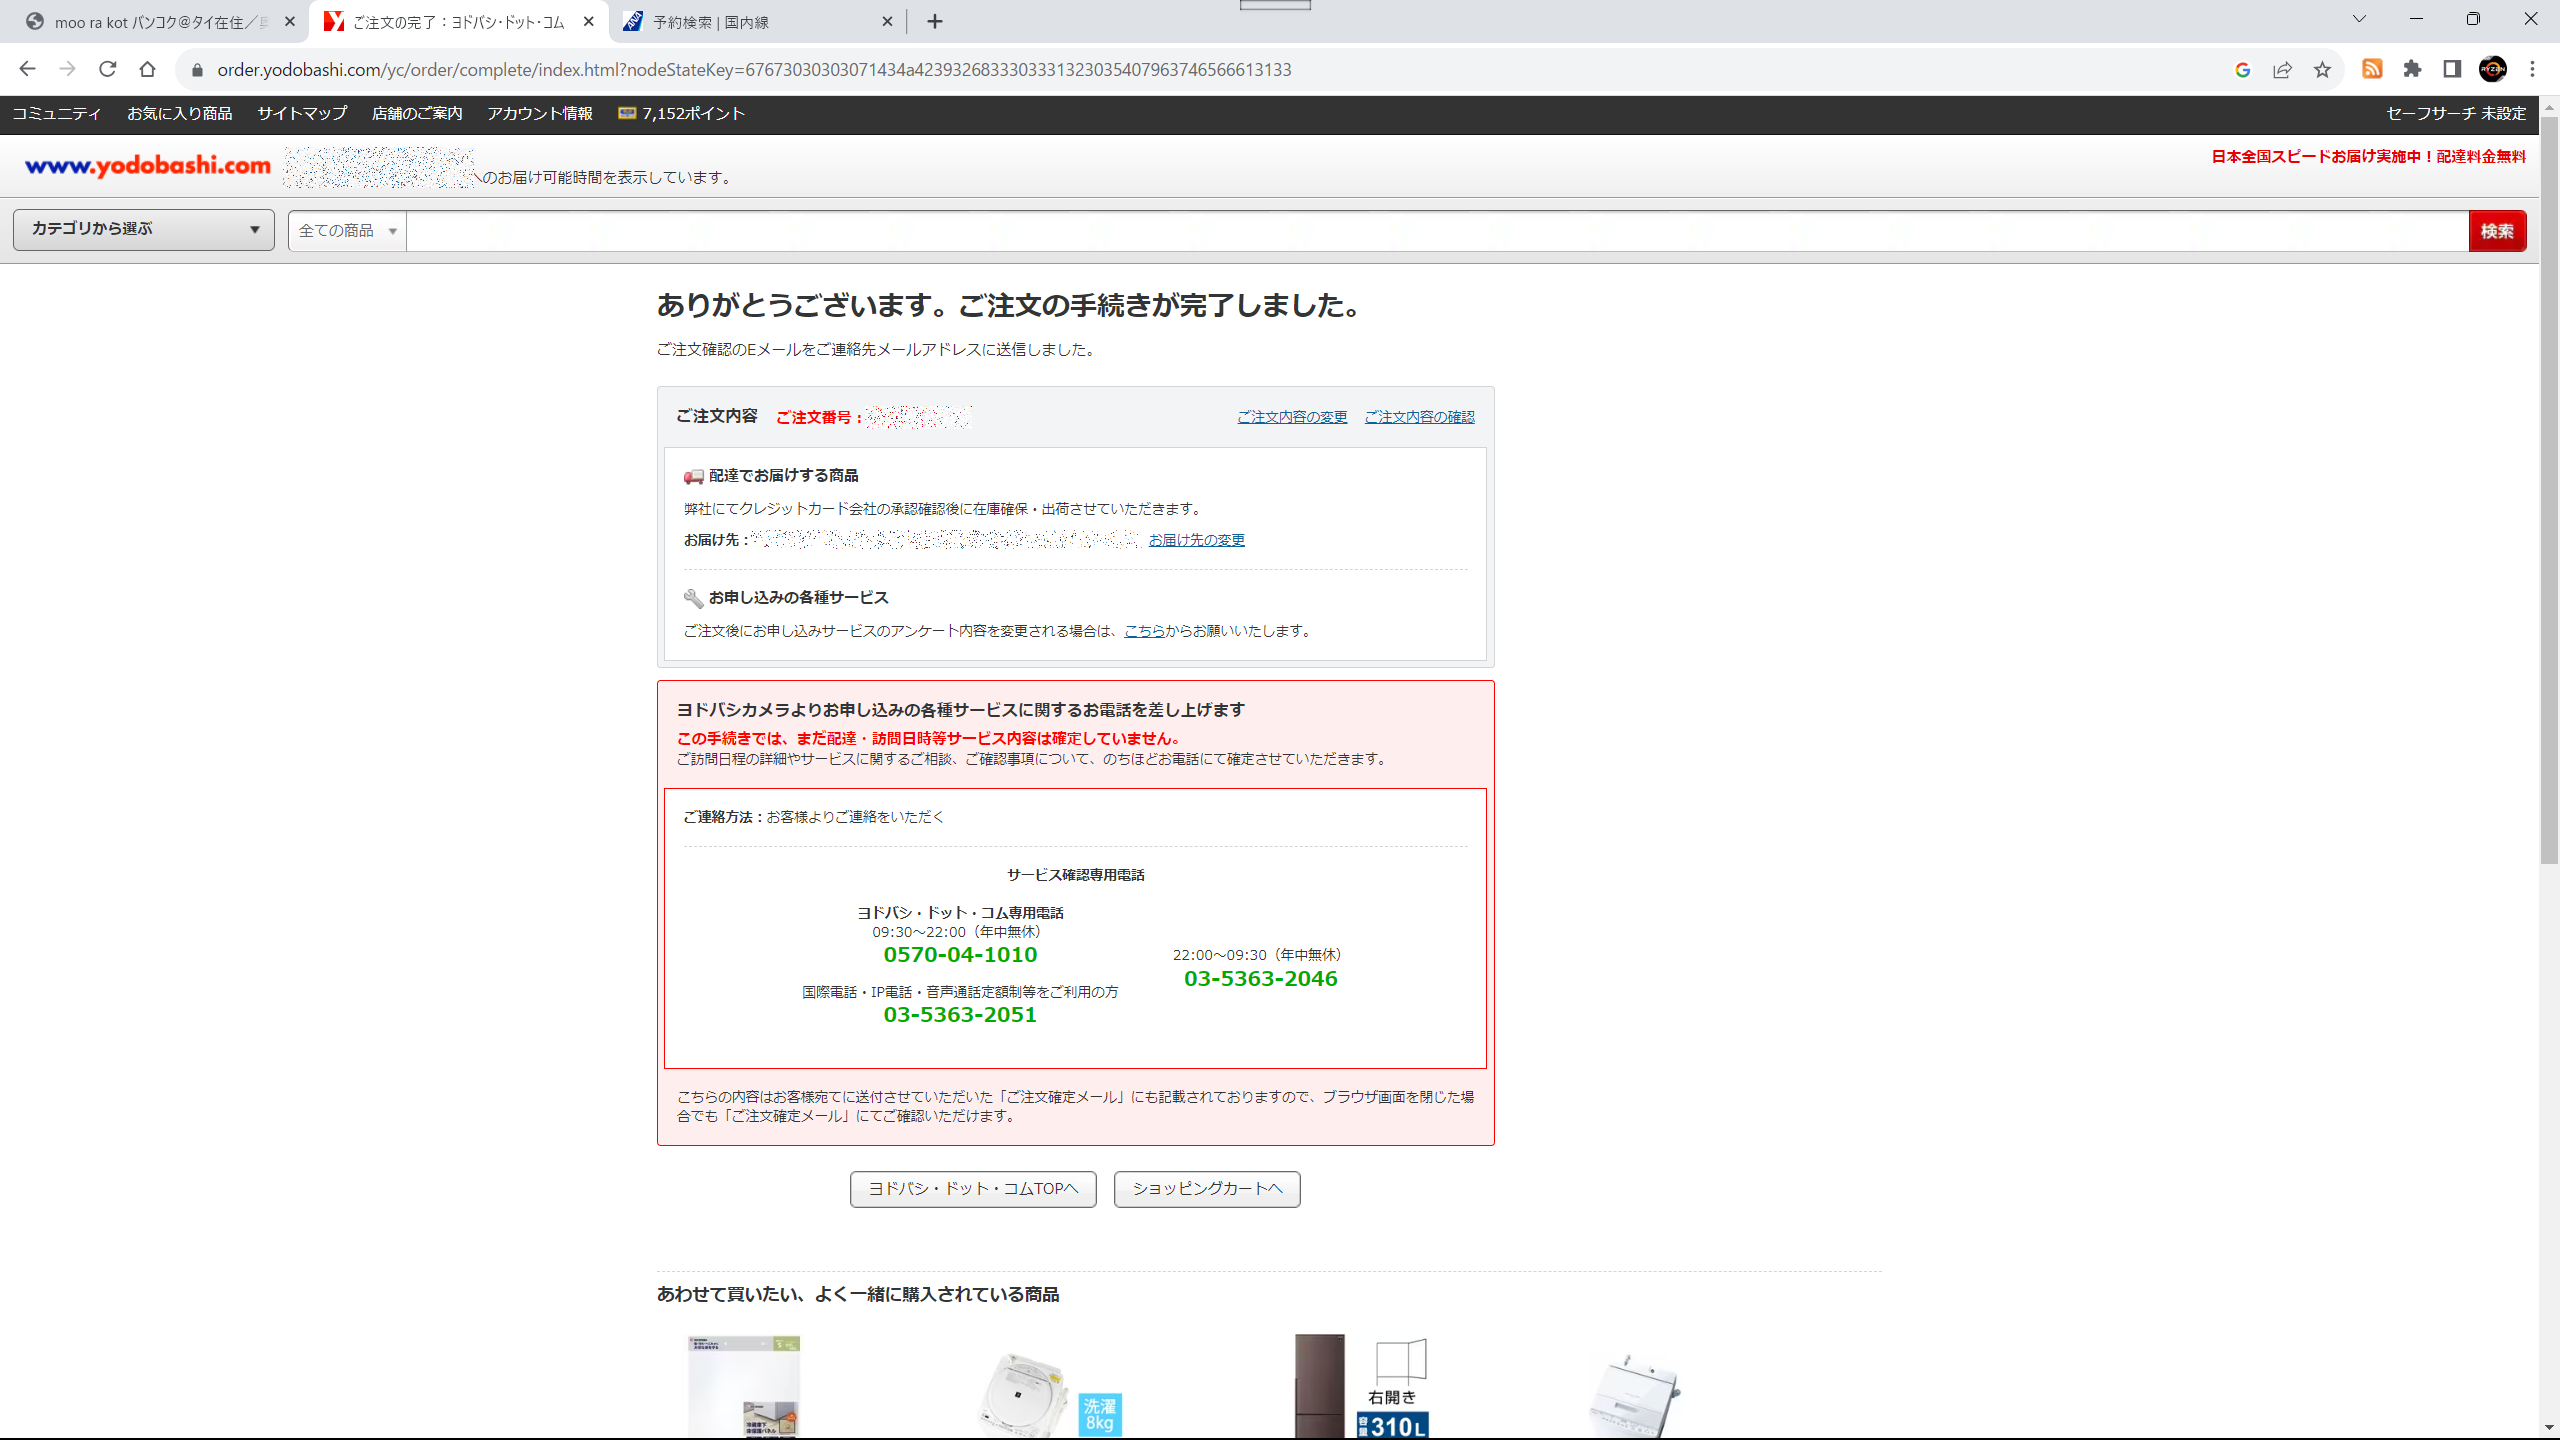Screen dimensions: 2560x1440
Task: Open 店舗のご案内 in top bar
Action: click(417, 113)
